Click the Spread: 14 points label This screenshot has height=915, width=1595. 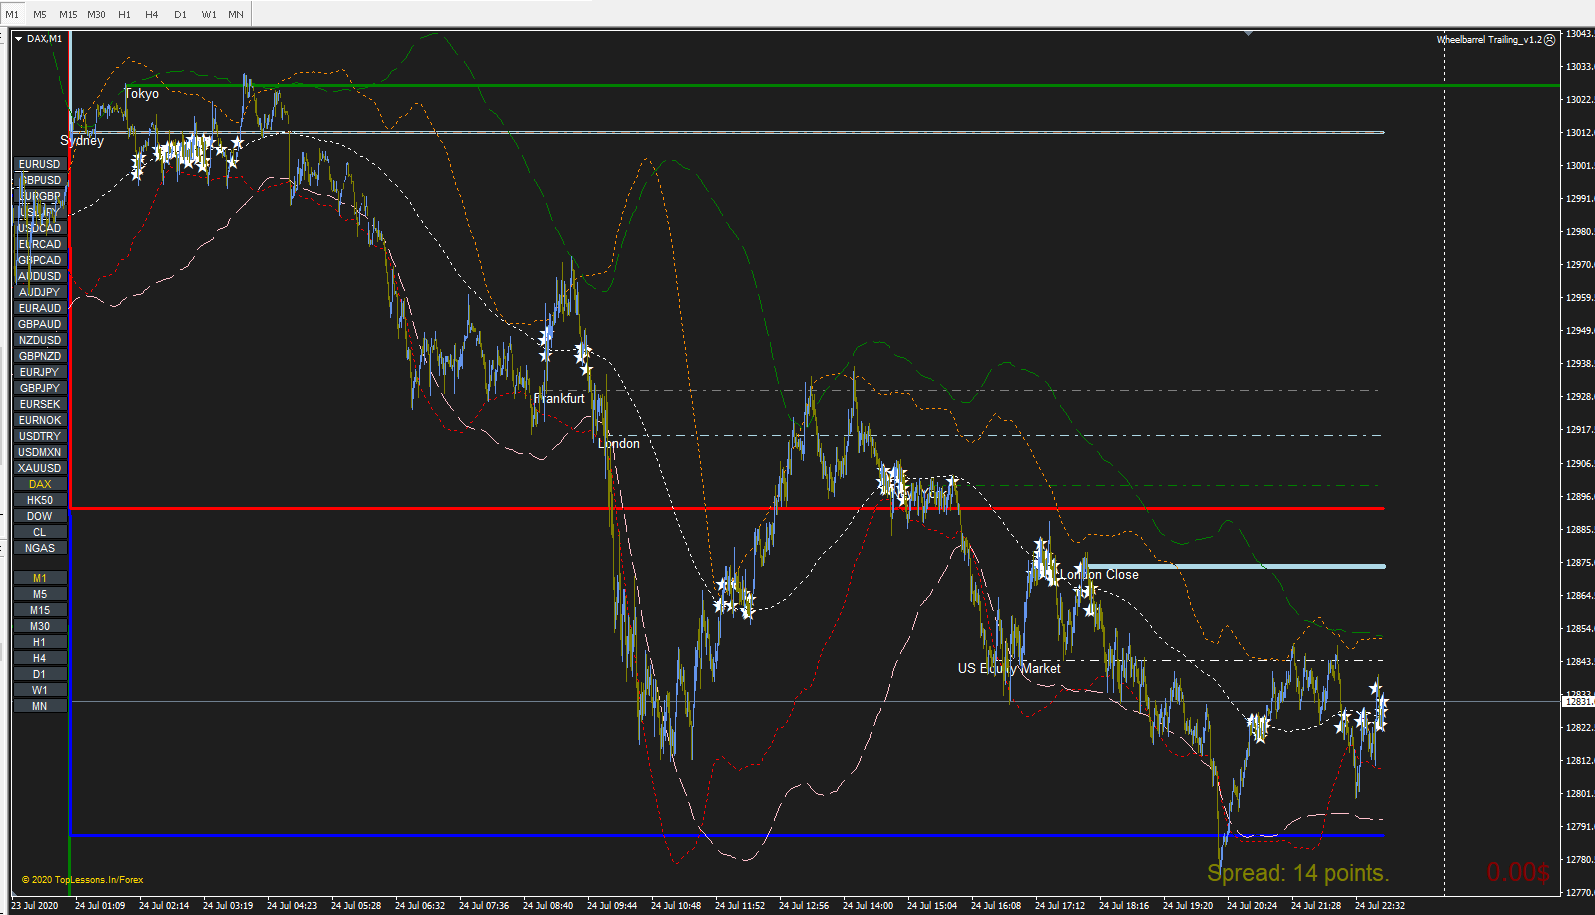coord(1298,873)
